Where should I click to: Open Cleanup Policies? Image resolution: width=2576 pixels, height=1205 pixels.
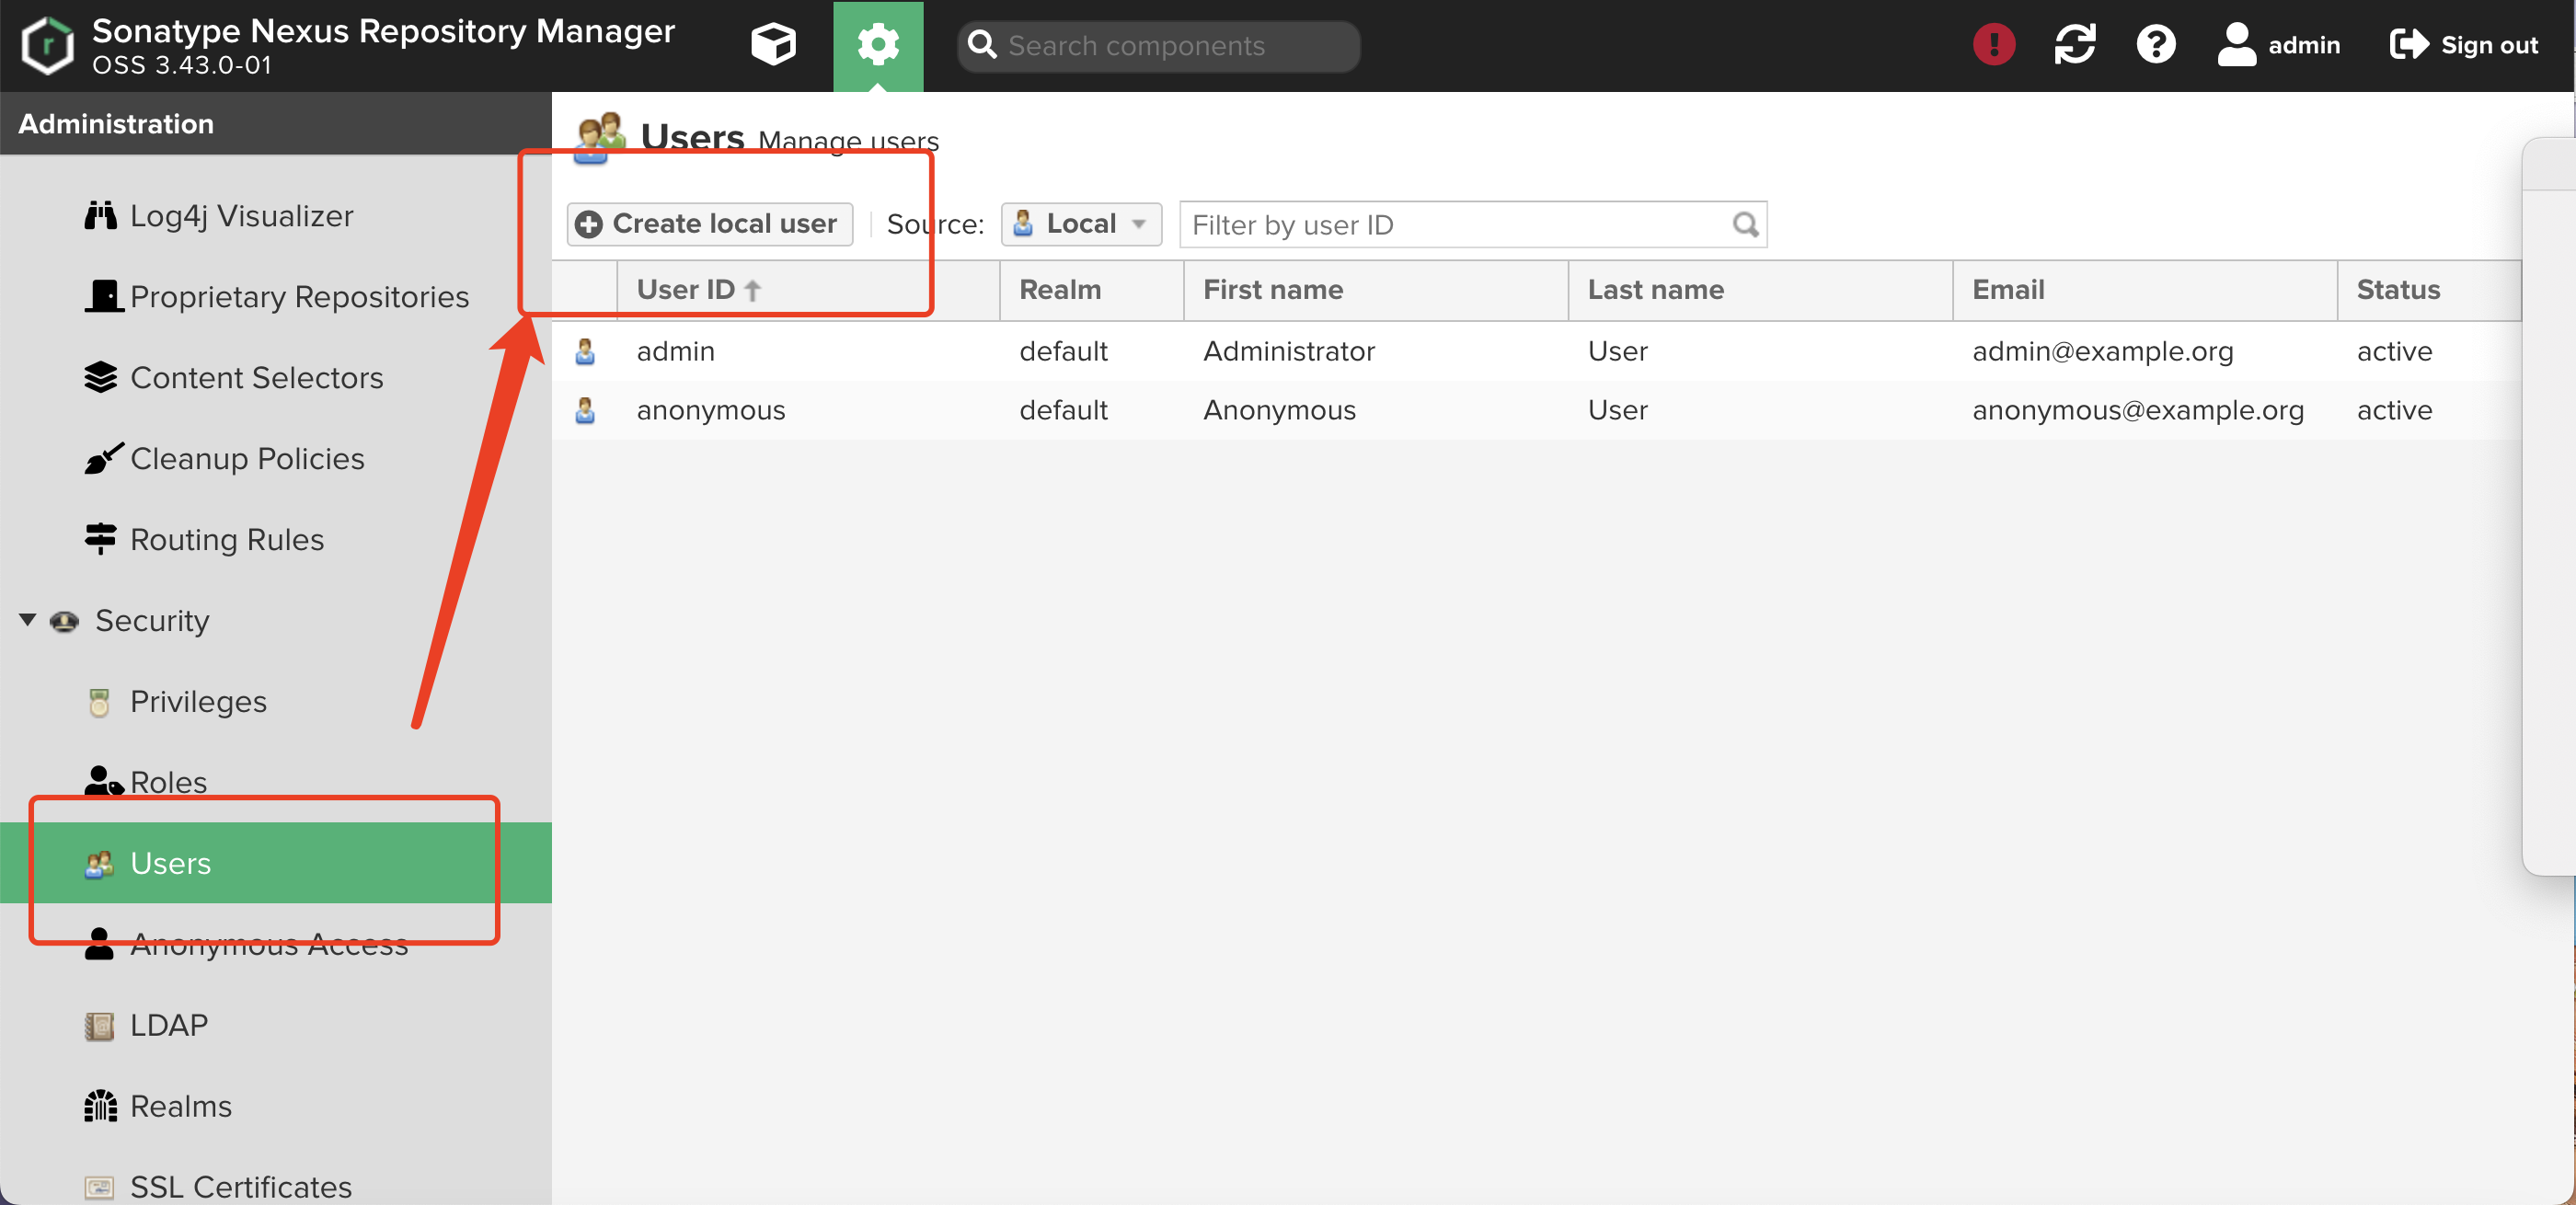(x=247, y=459)
